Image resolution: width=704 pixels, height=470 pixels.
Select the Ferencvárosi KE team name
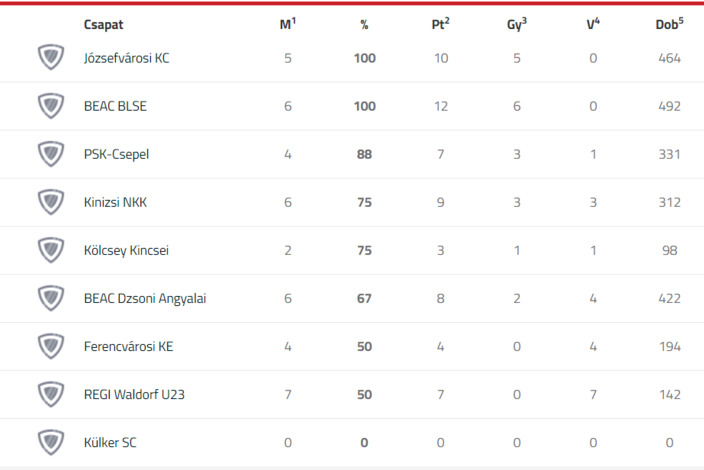(x=128, y=347)
